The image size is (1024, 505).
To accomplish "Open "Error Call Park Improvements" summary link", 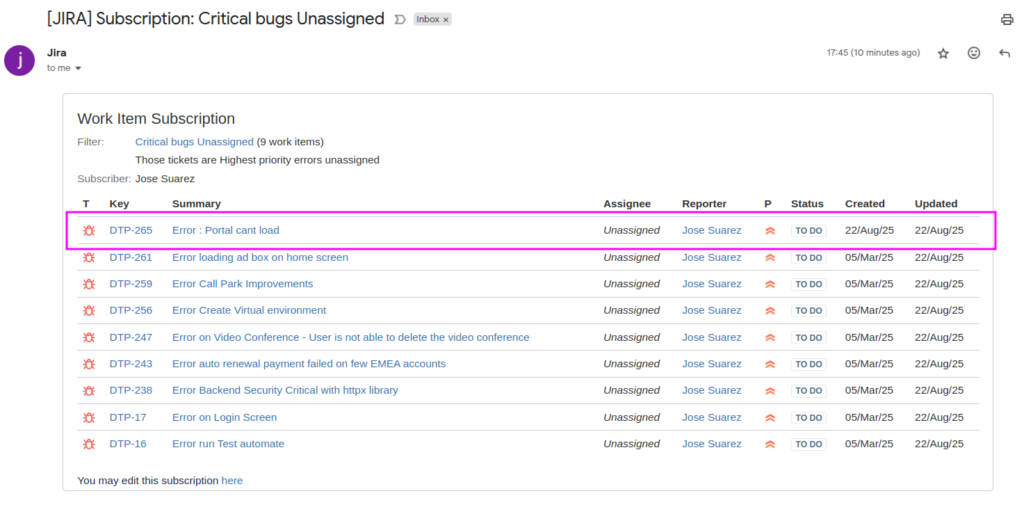I will point(242,284).
